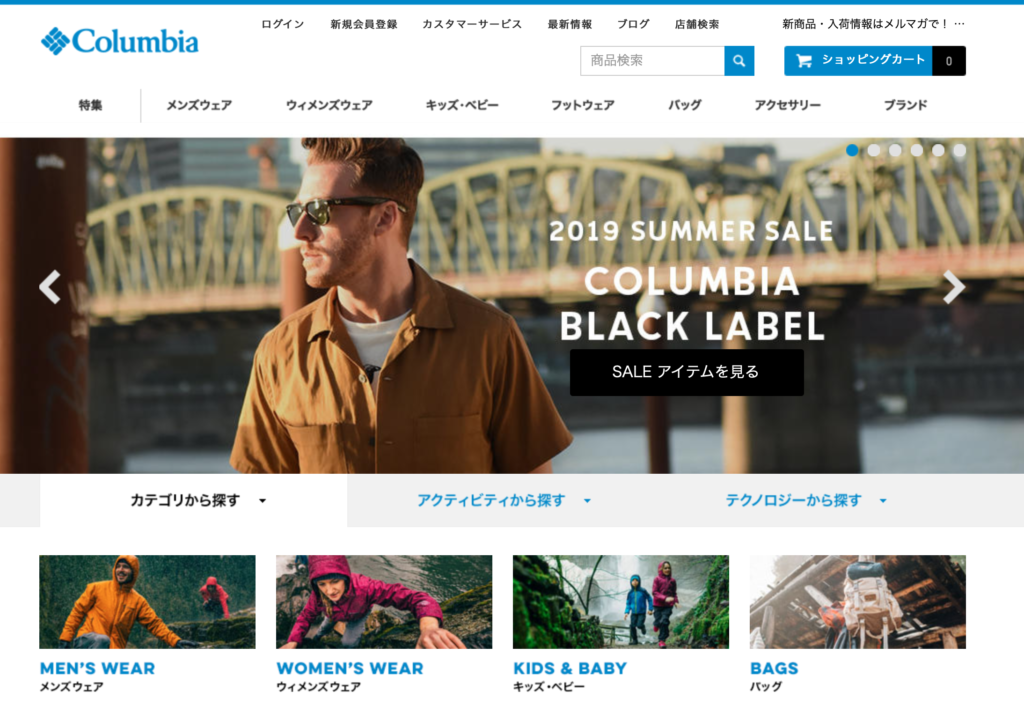Select the first carousel dot
The height and width of the screenshot is (705, 1024).
point(852,150)
